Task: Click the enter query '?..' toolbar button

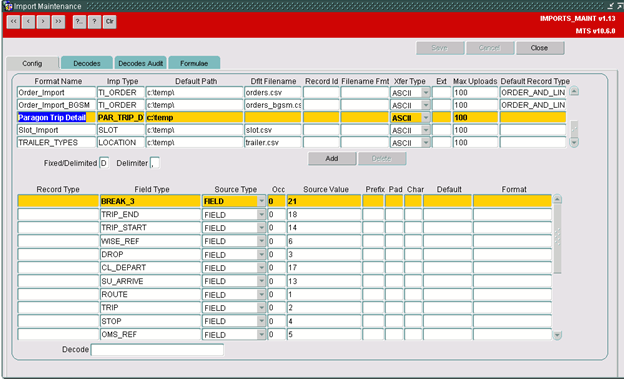Action: 79,21
